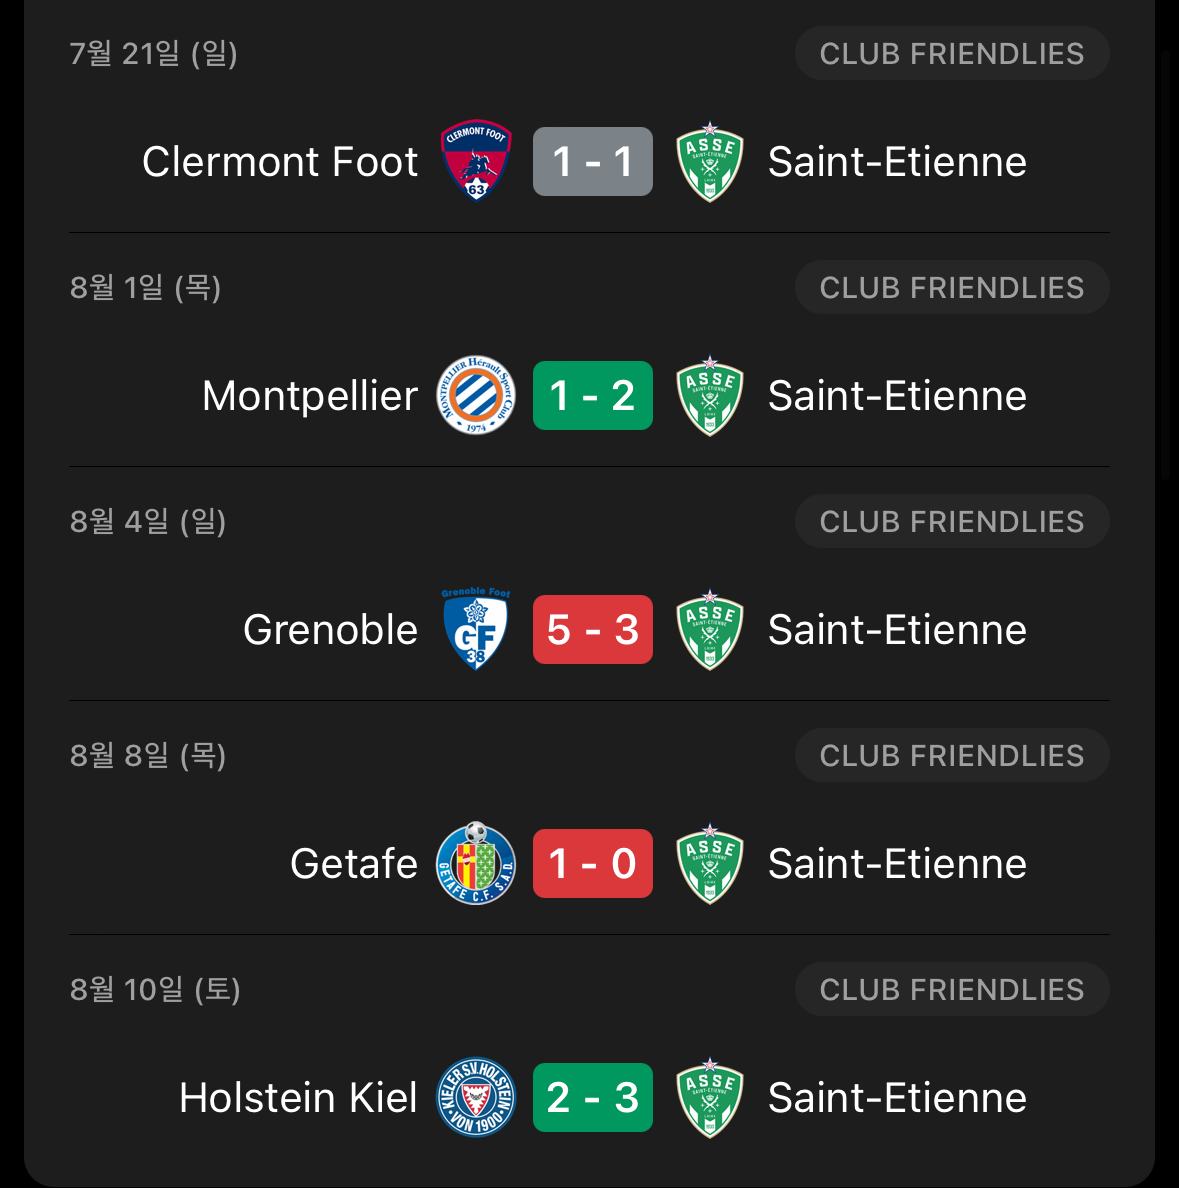Open the 2 - 3 Holstein Kiel score

pos(593,1098)
